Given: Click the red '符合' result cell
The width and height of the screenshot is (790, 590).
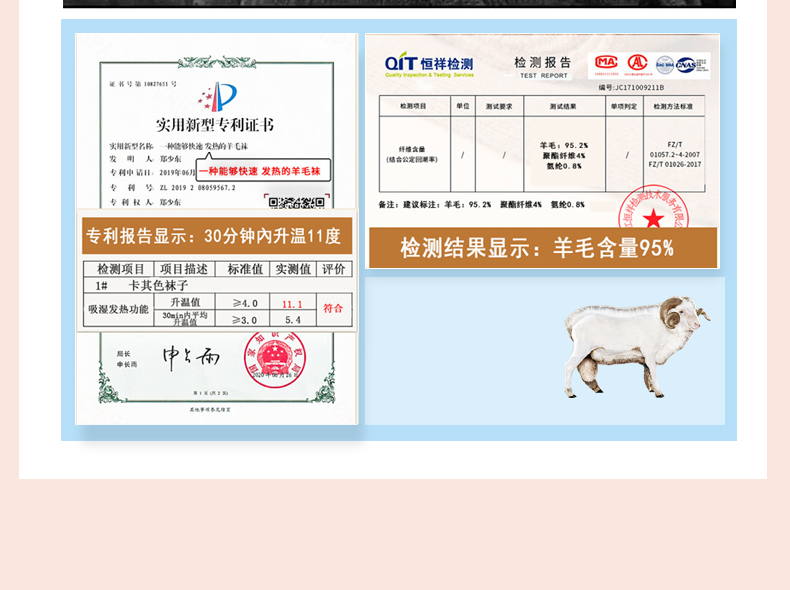Looking at the screenshot, I should pyautogui.click(x=333, y=308).
